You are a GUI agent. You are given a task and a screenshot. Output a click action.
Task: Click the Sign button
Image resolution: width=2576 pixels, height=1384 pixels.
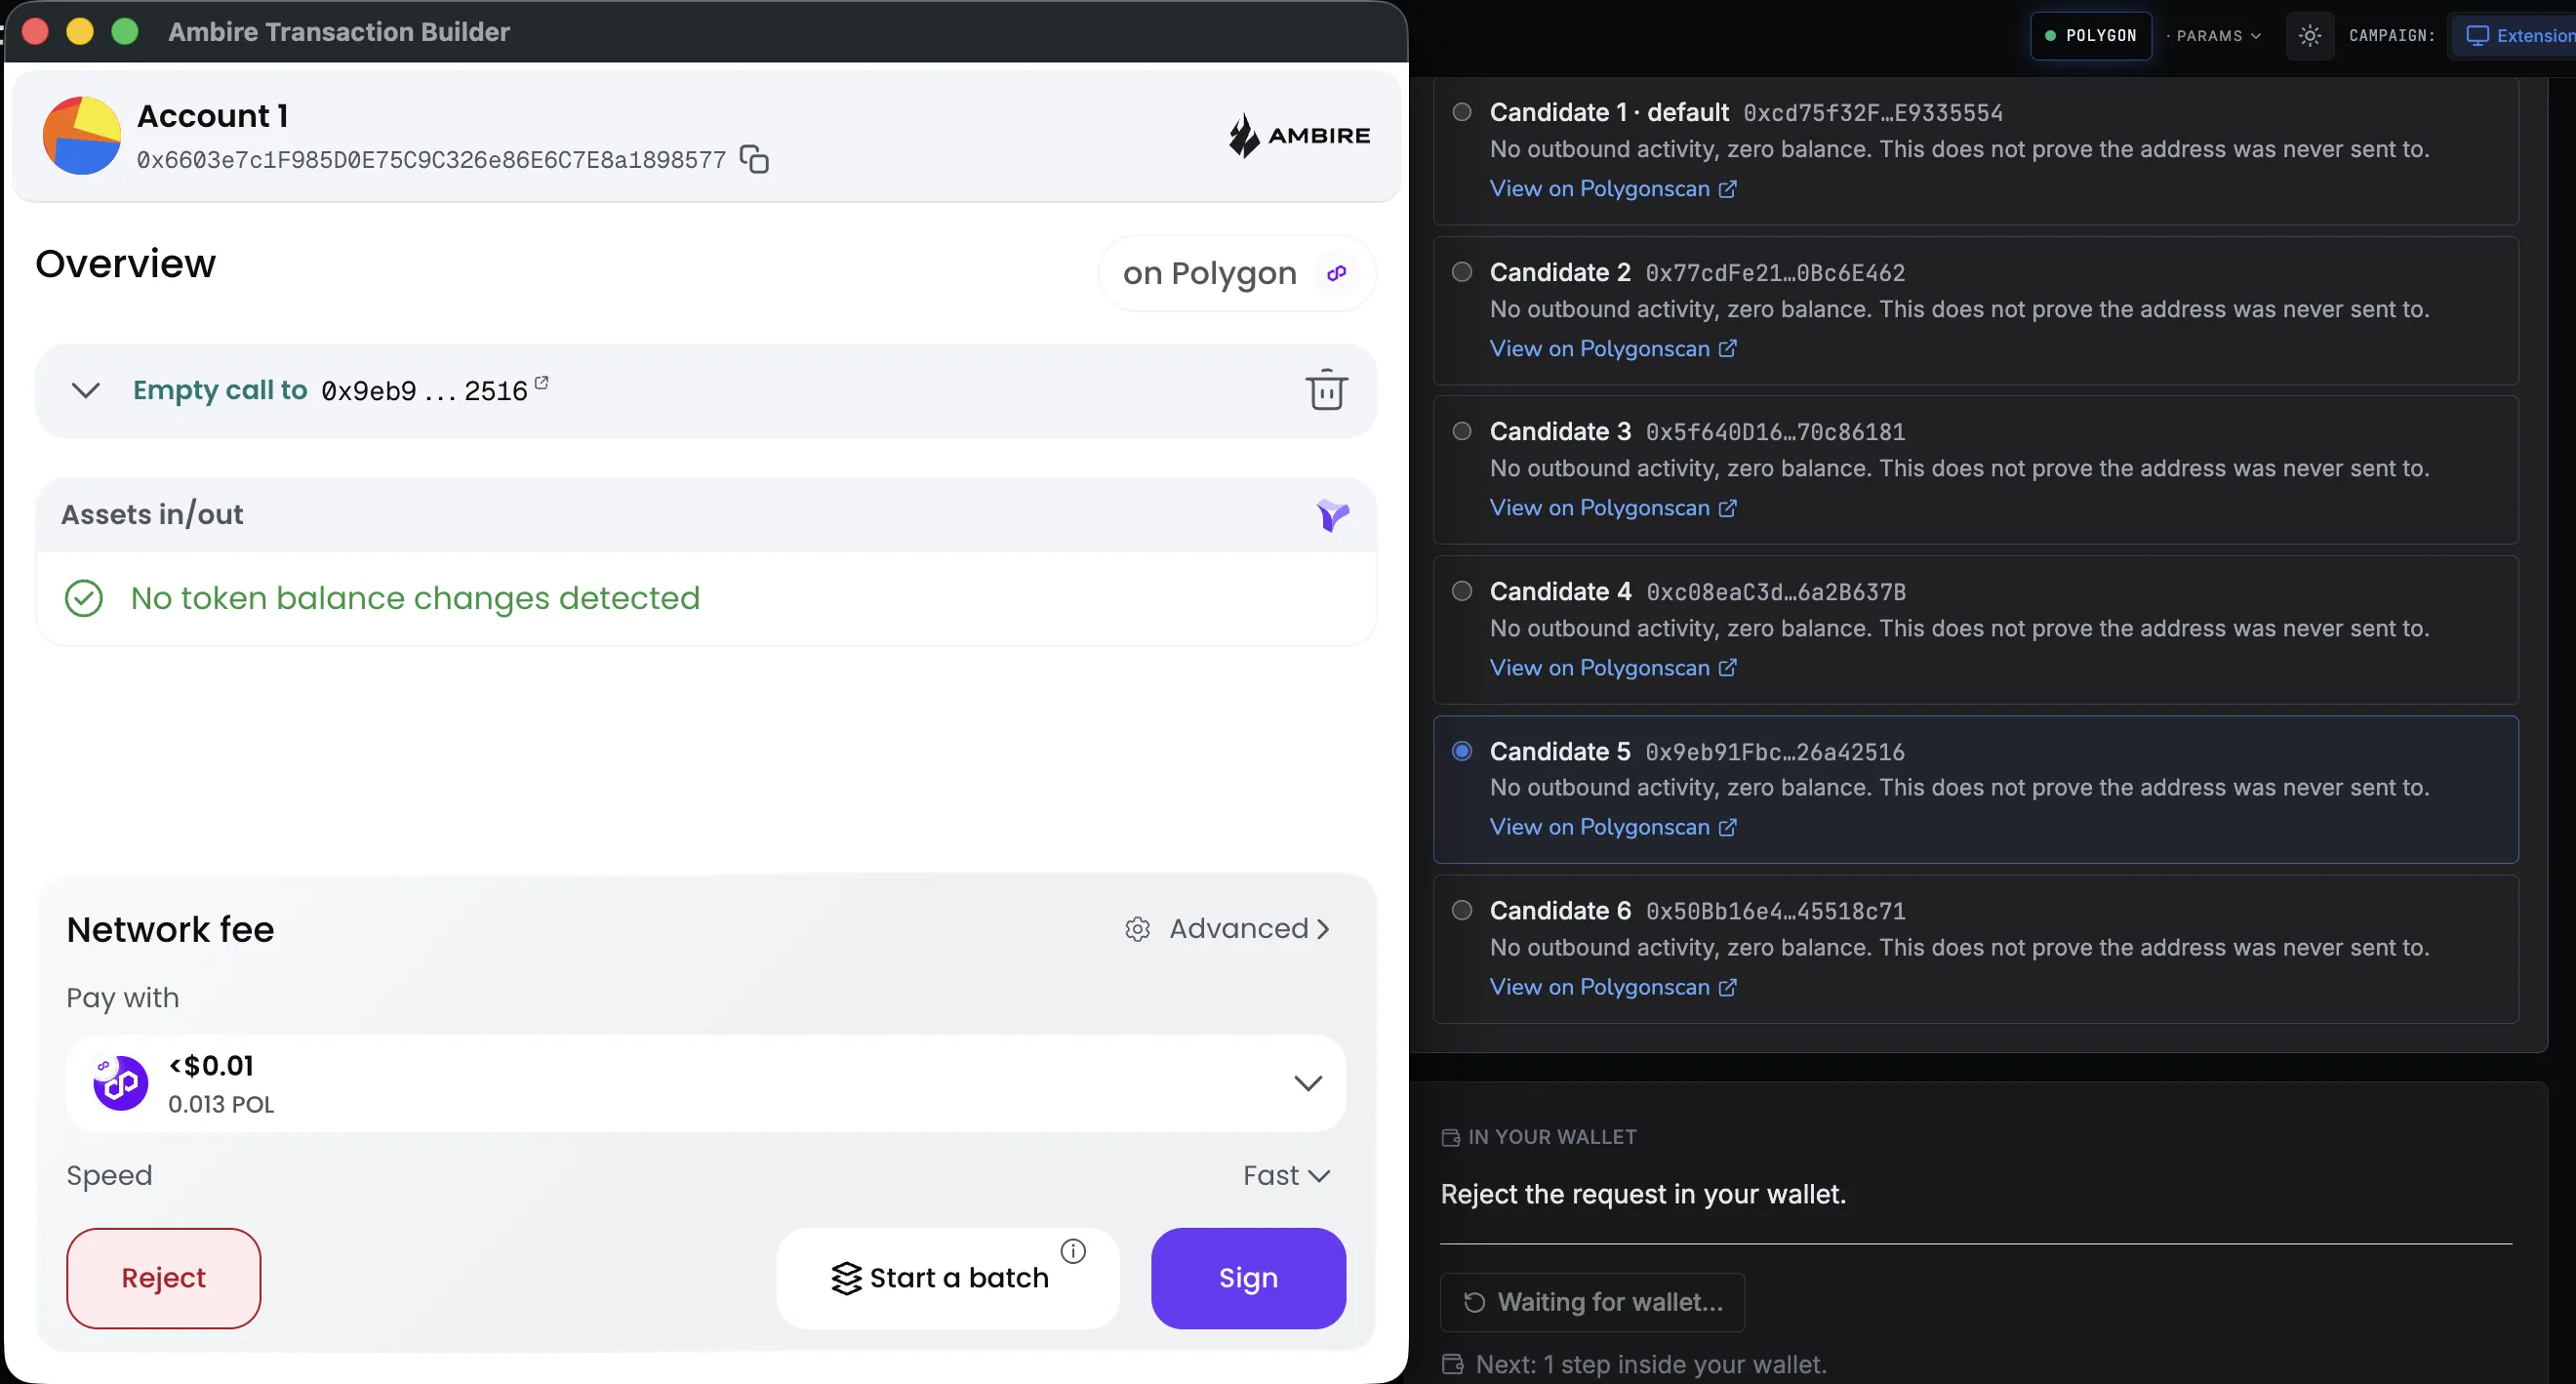click(1248, 1278)
